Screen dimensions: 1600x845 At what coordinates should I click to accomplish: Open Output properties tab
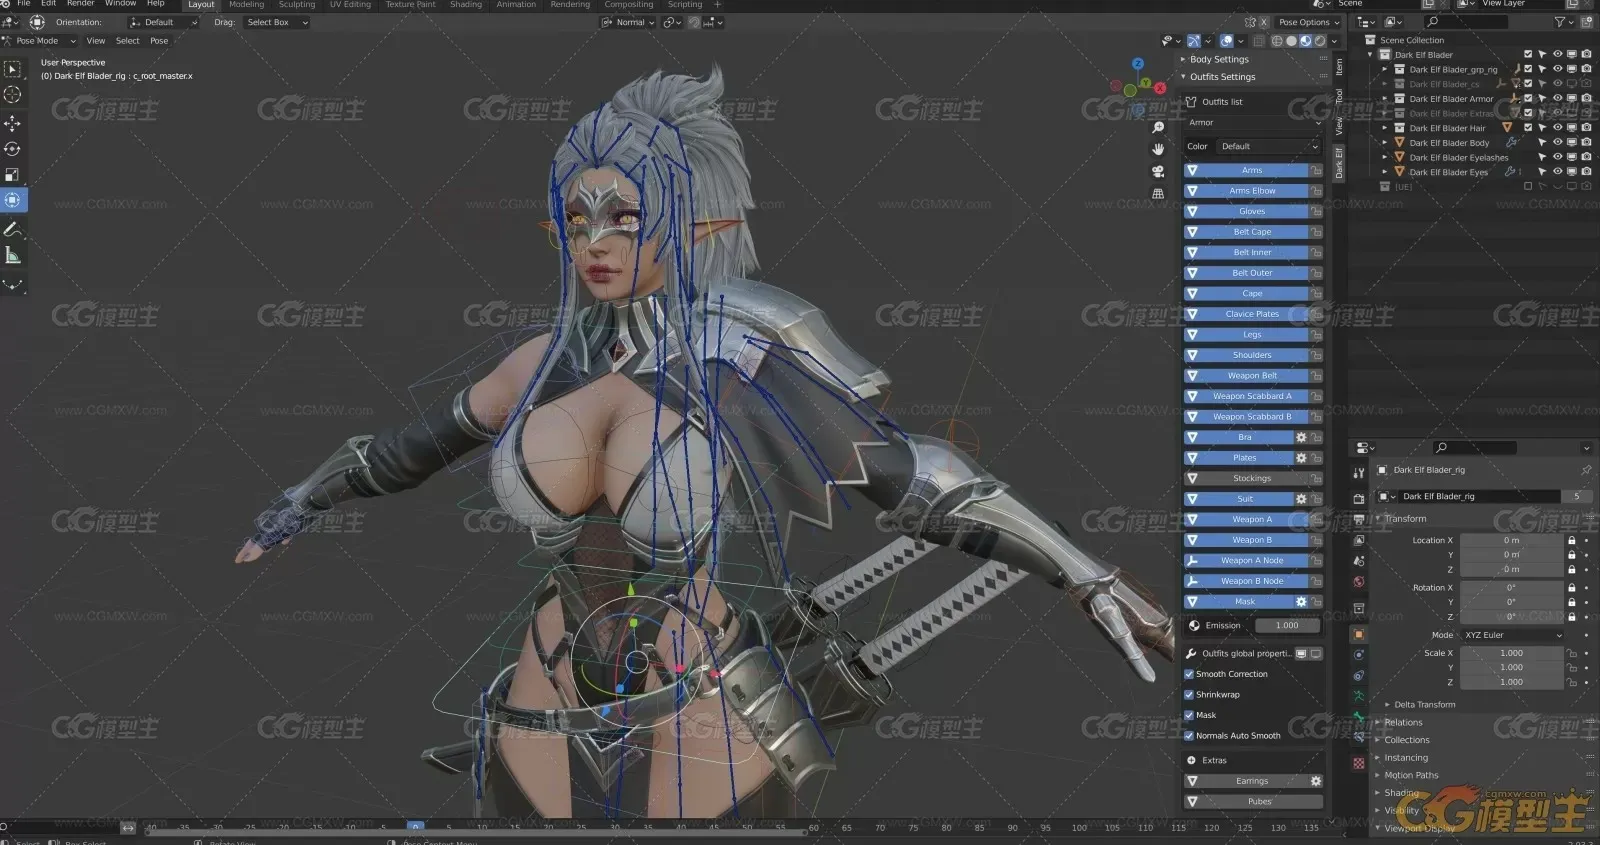pos(1358,519)
